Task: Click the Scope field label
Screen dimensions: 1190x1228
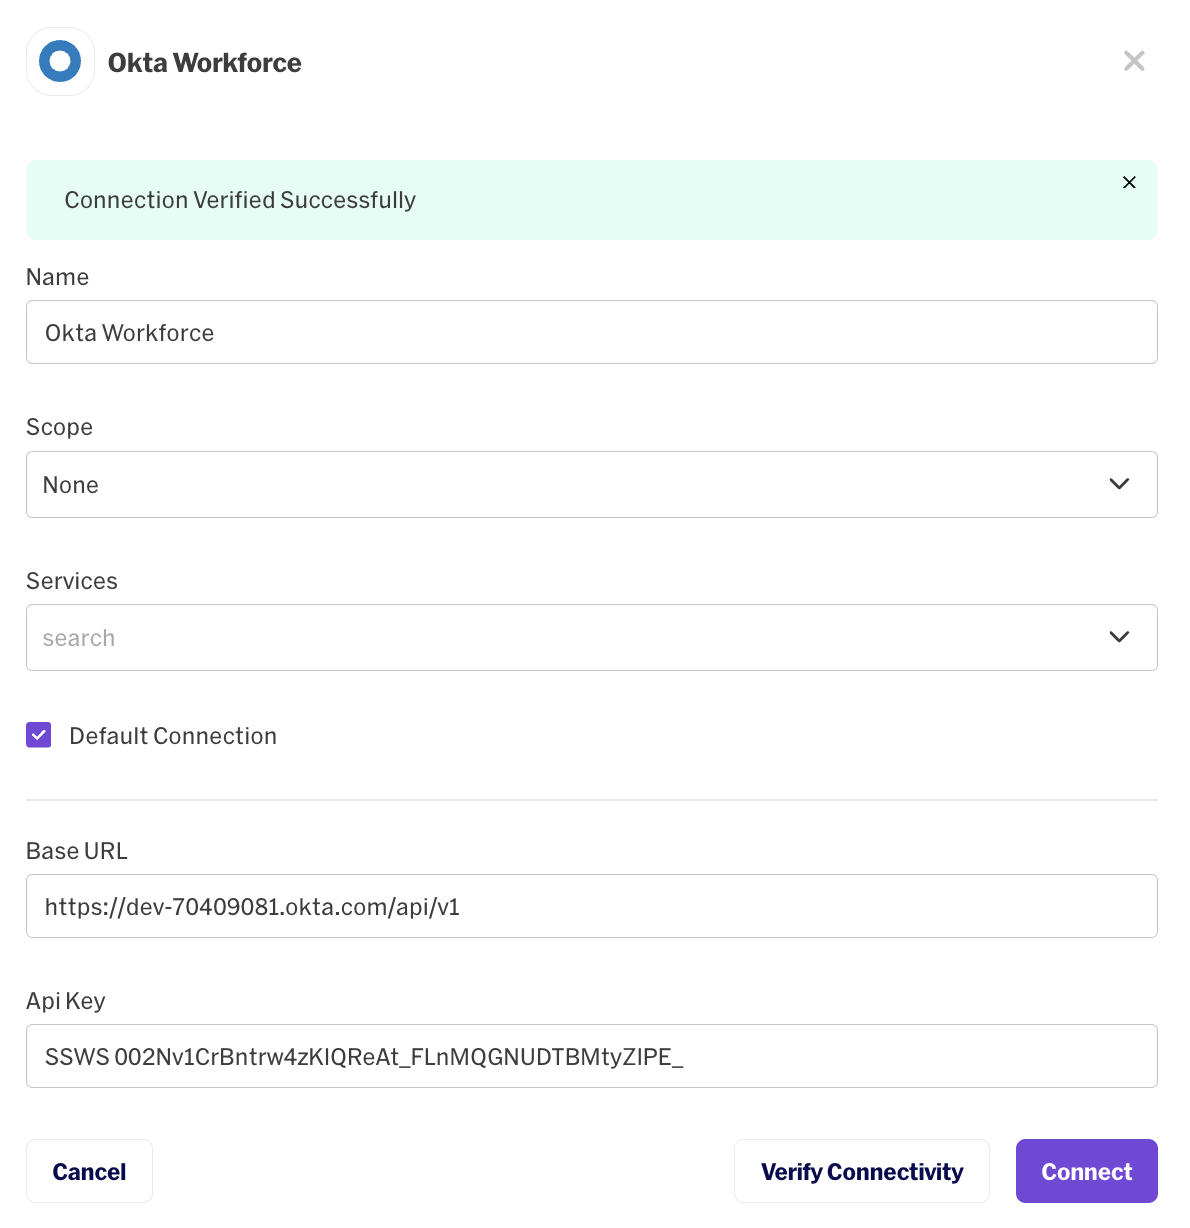Action: (59, 427)
